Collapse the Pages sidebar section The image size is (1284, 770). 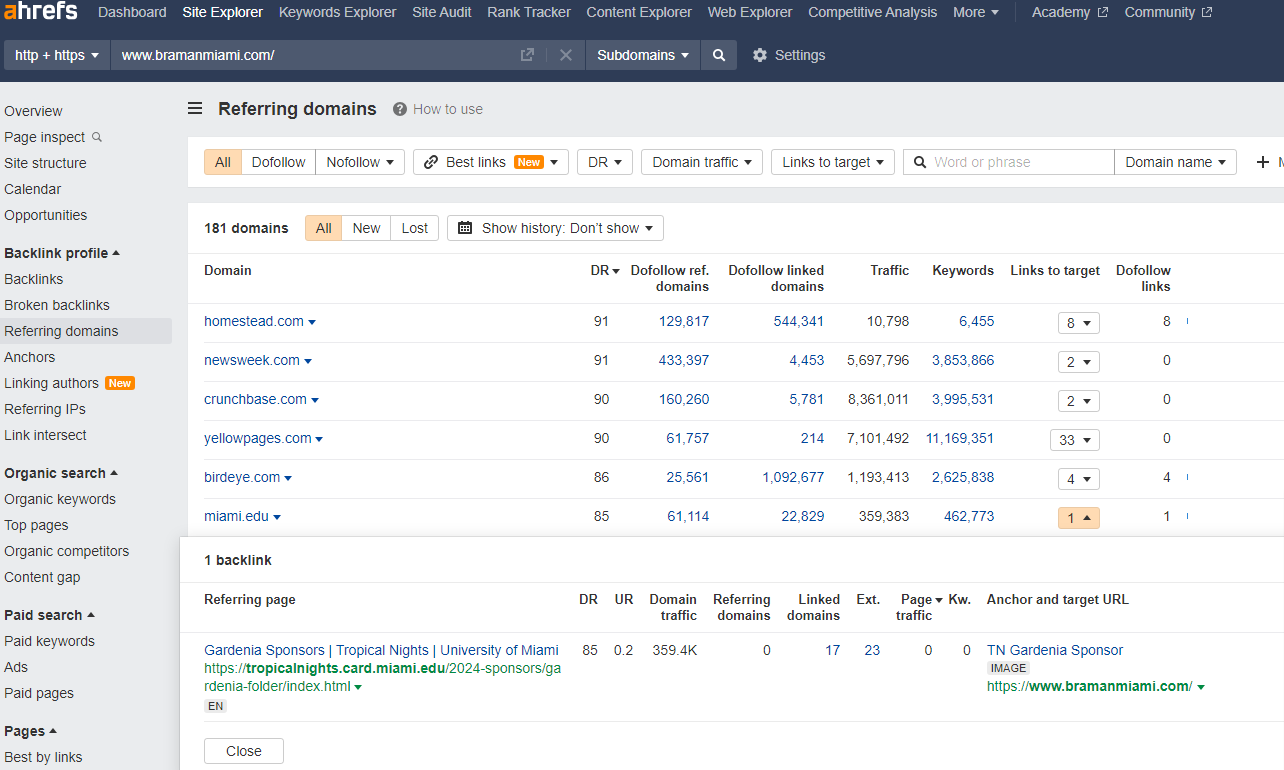coord(31,731)
